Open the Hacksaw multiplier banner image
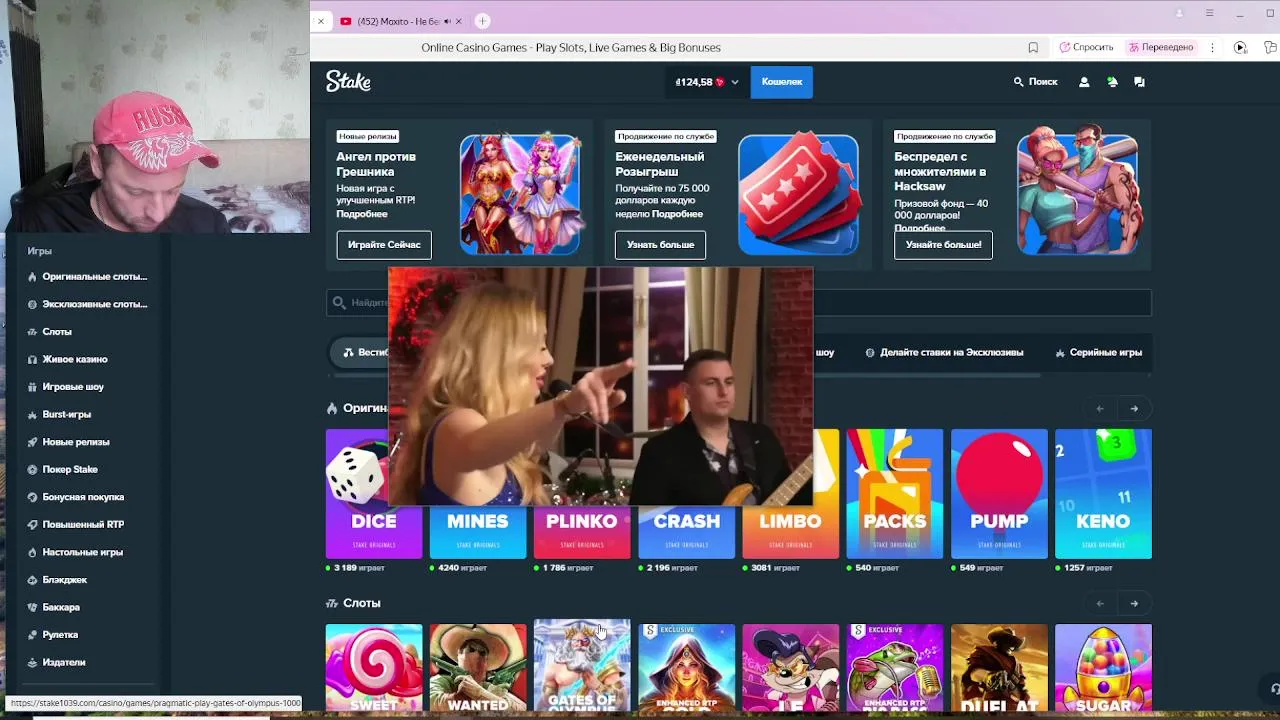1280x720 pixels. click(1077, 190)
